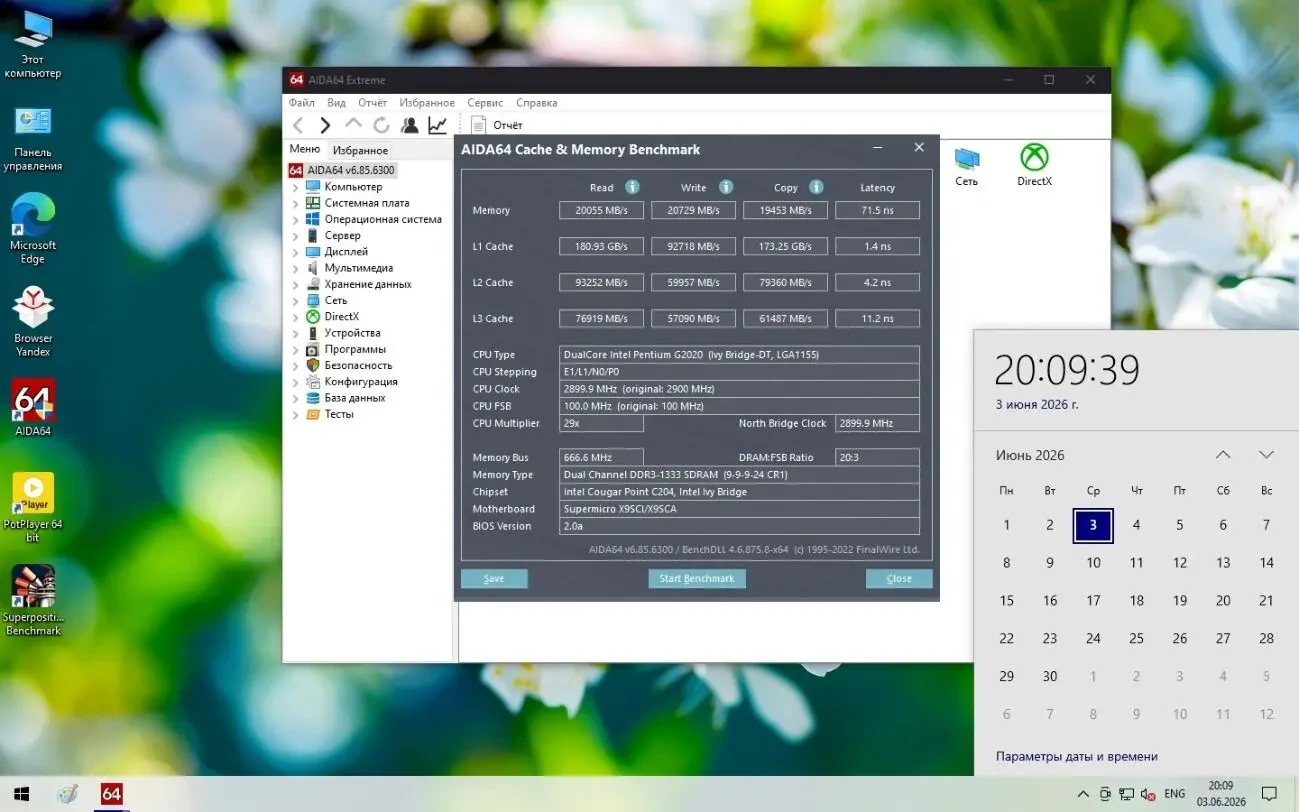Switch to the Меню sidebar tab
1299x812 pixels.
(x=305, y=149)
